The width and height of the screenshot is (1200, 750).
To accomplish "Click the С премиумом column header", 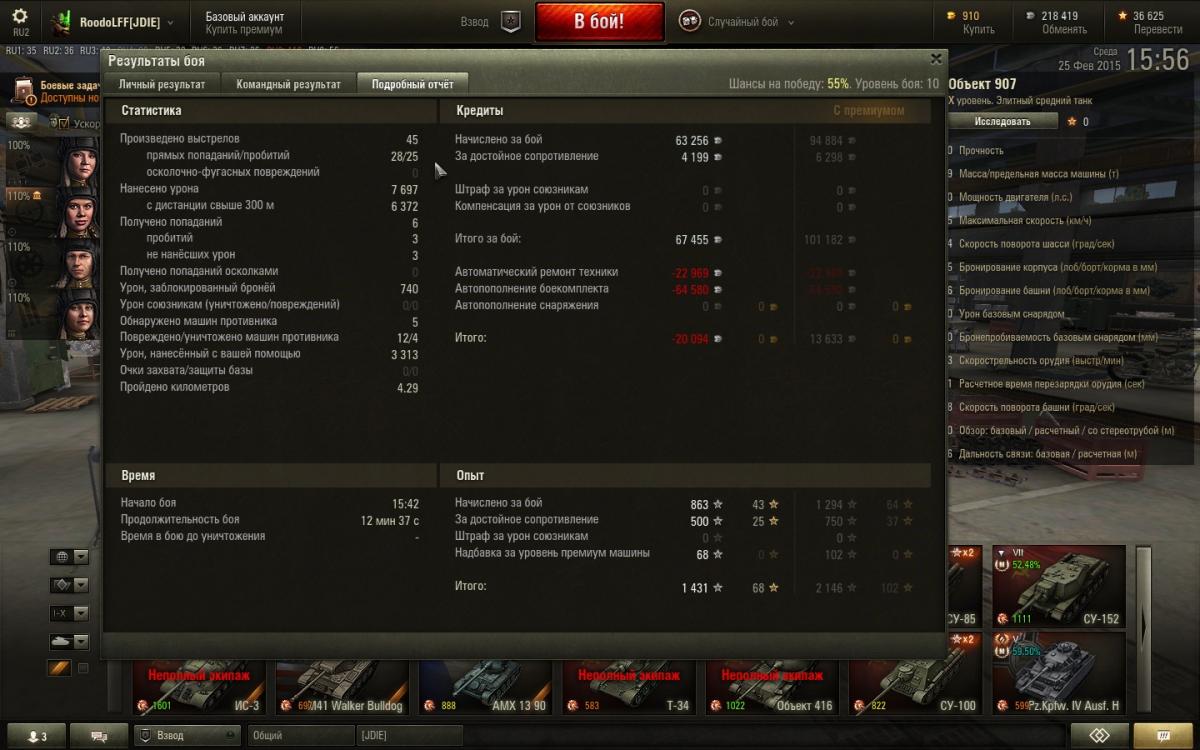I will point(868,111).
